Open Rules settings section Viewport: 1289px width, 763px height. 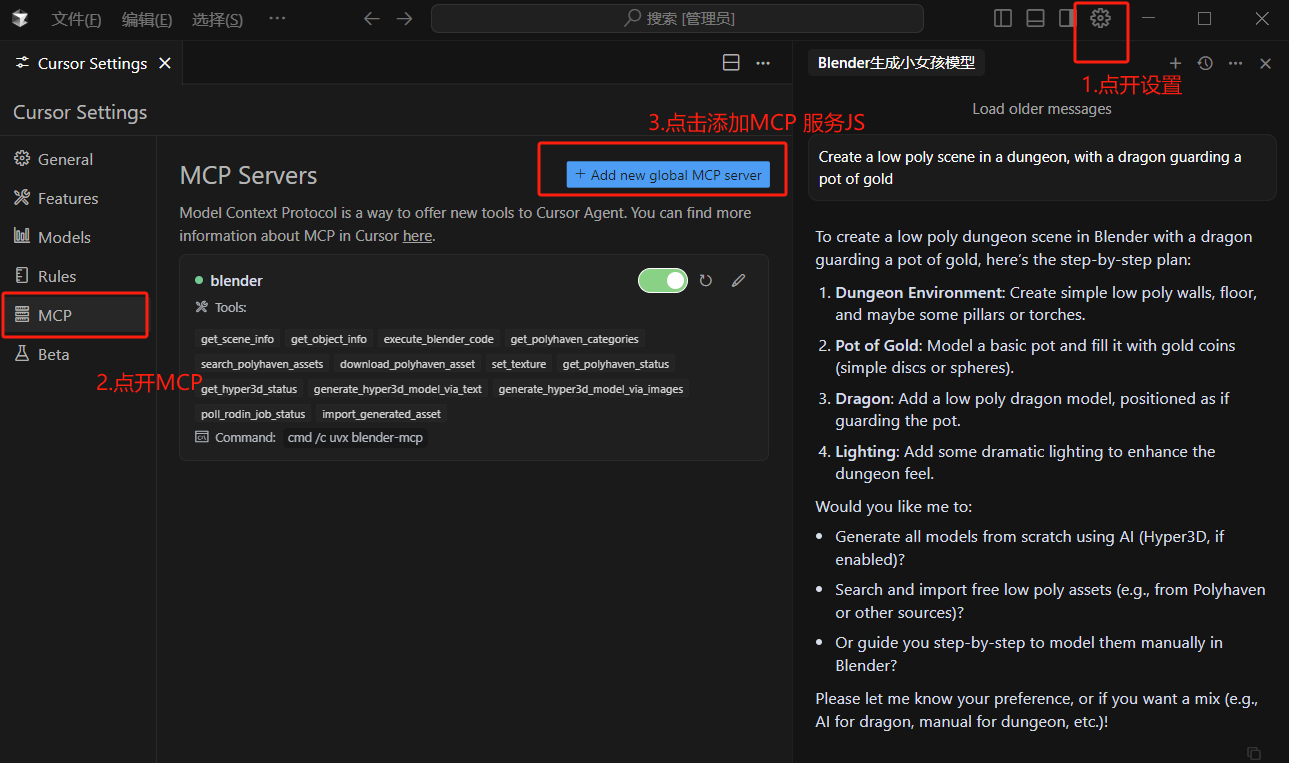coord(57,276)
